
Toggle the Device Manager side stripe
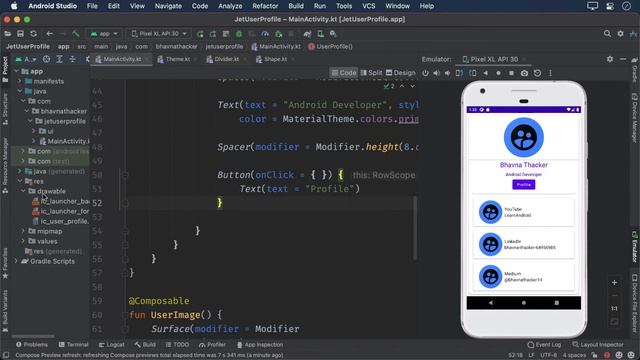(635, 118)
